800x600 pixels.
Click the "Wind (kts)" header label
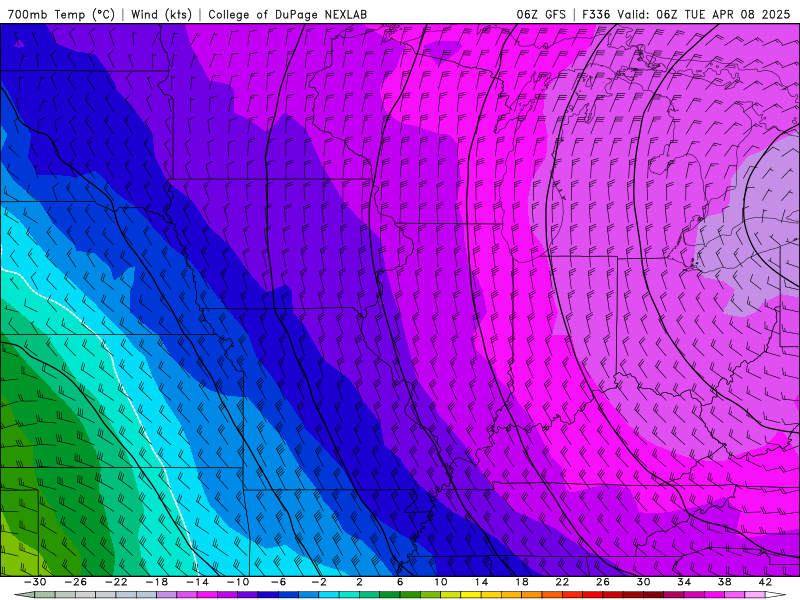coord(161,14)
